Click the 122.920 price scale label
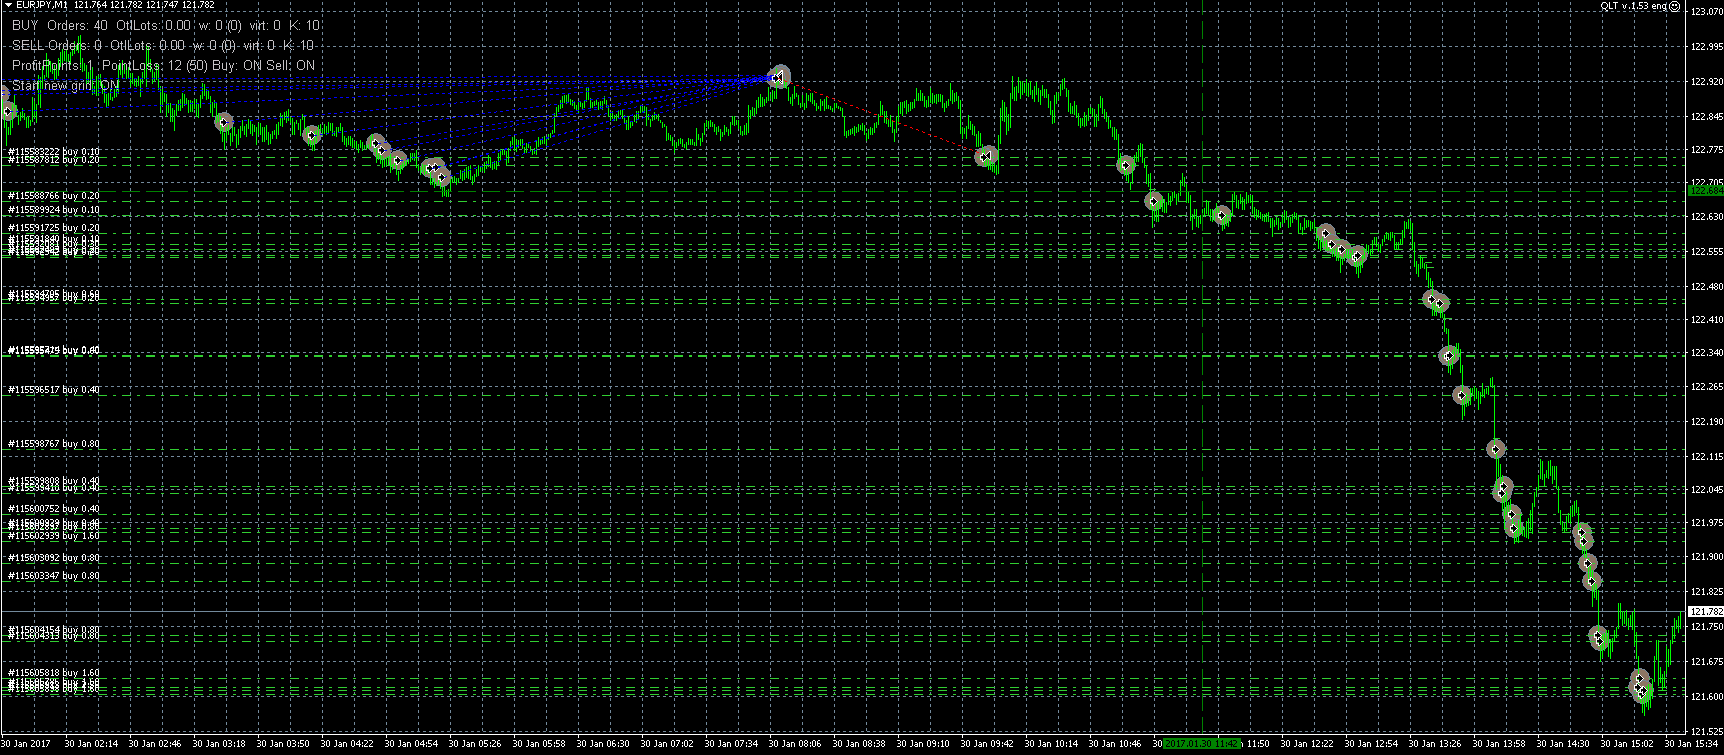 coord(1707,82)
